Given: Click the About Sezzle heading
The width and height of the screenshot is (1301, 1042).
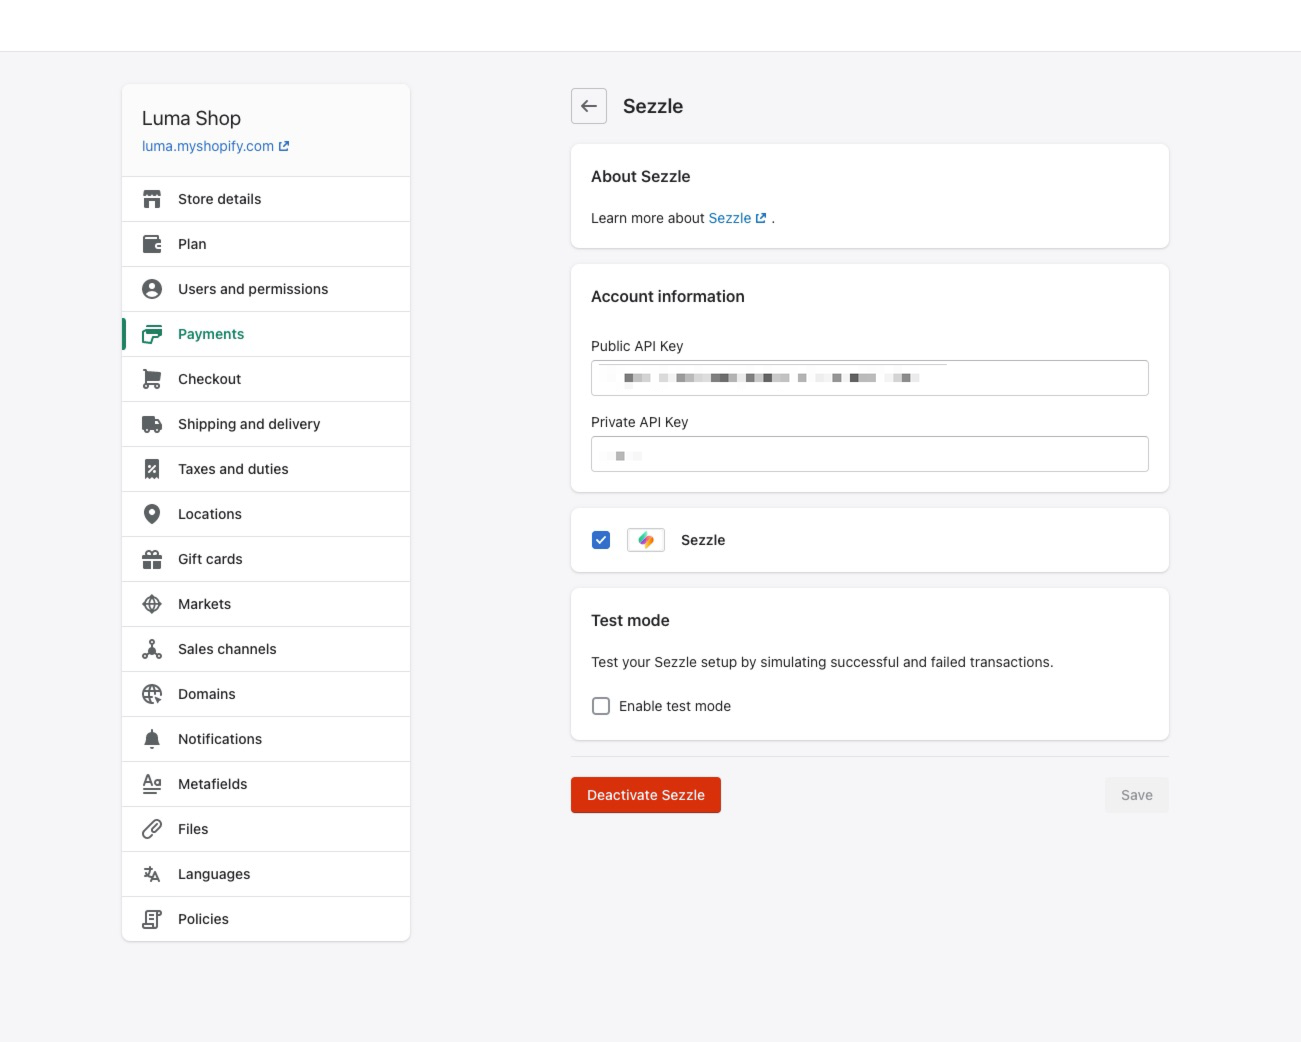Looking at the screenshot, I should point(641,176).
